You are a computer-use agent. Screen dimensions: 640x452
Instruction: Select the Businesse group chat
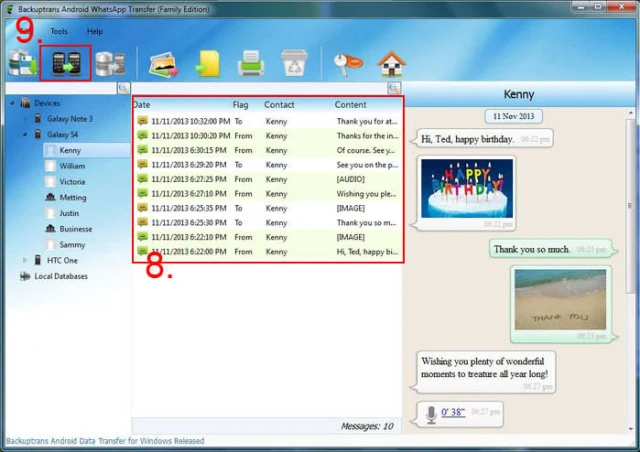tap(76, 229)
